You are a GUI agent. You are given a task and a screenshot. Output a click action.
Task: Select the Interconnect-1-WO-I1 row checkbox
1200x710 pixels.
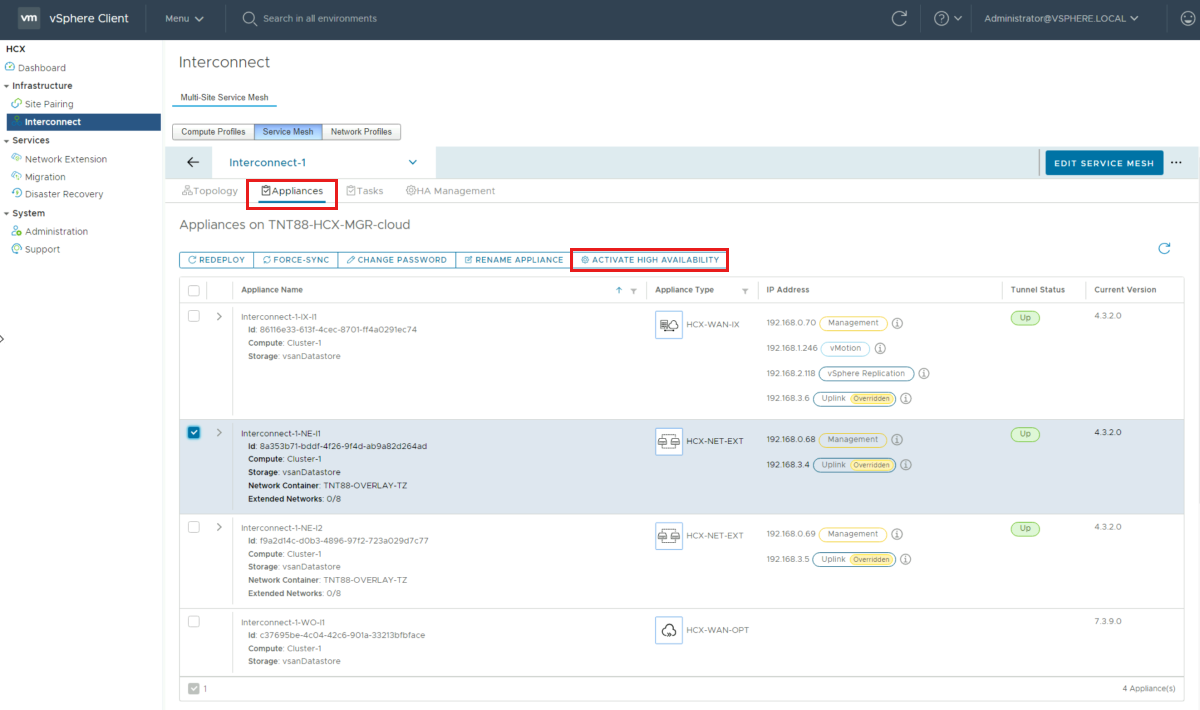[194, 621]
